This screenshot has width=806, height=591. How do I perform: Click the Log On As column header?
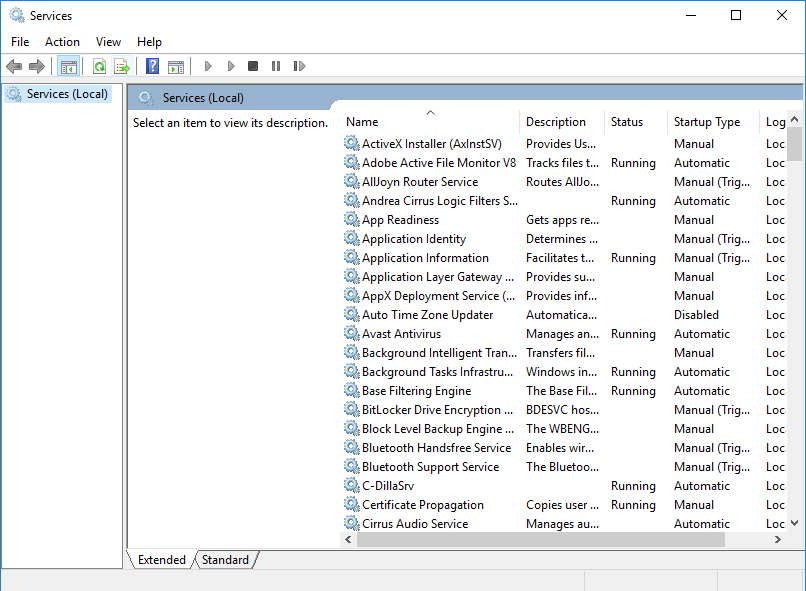point(773,122)
